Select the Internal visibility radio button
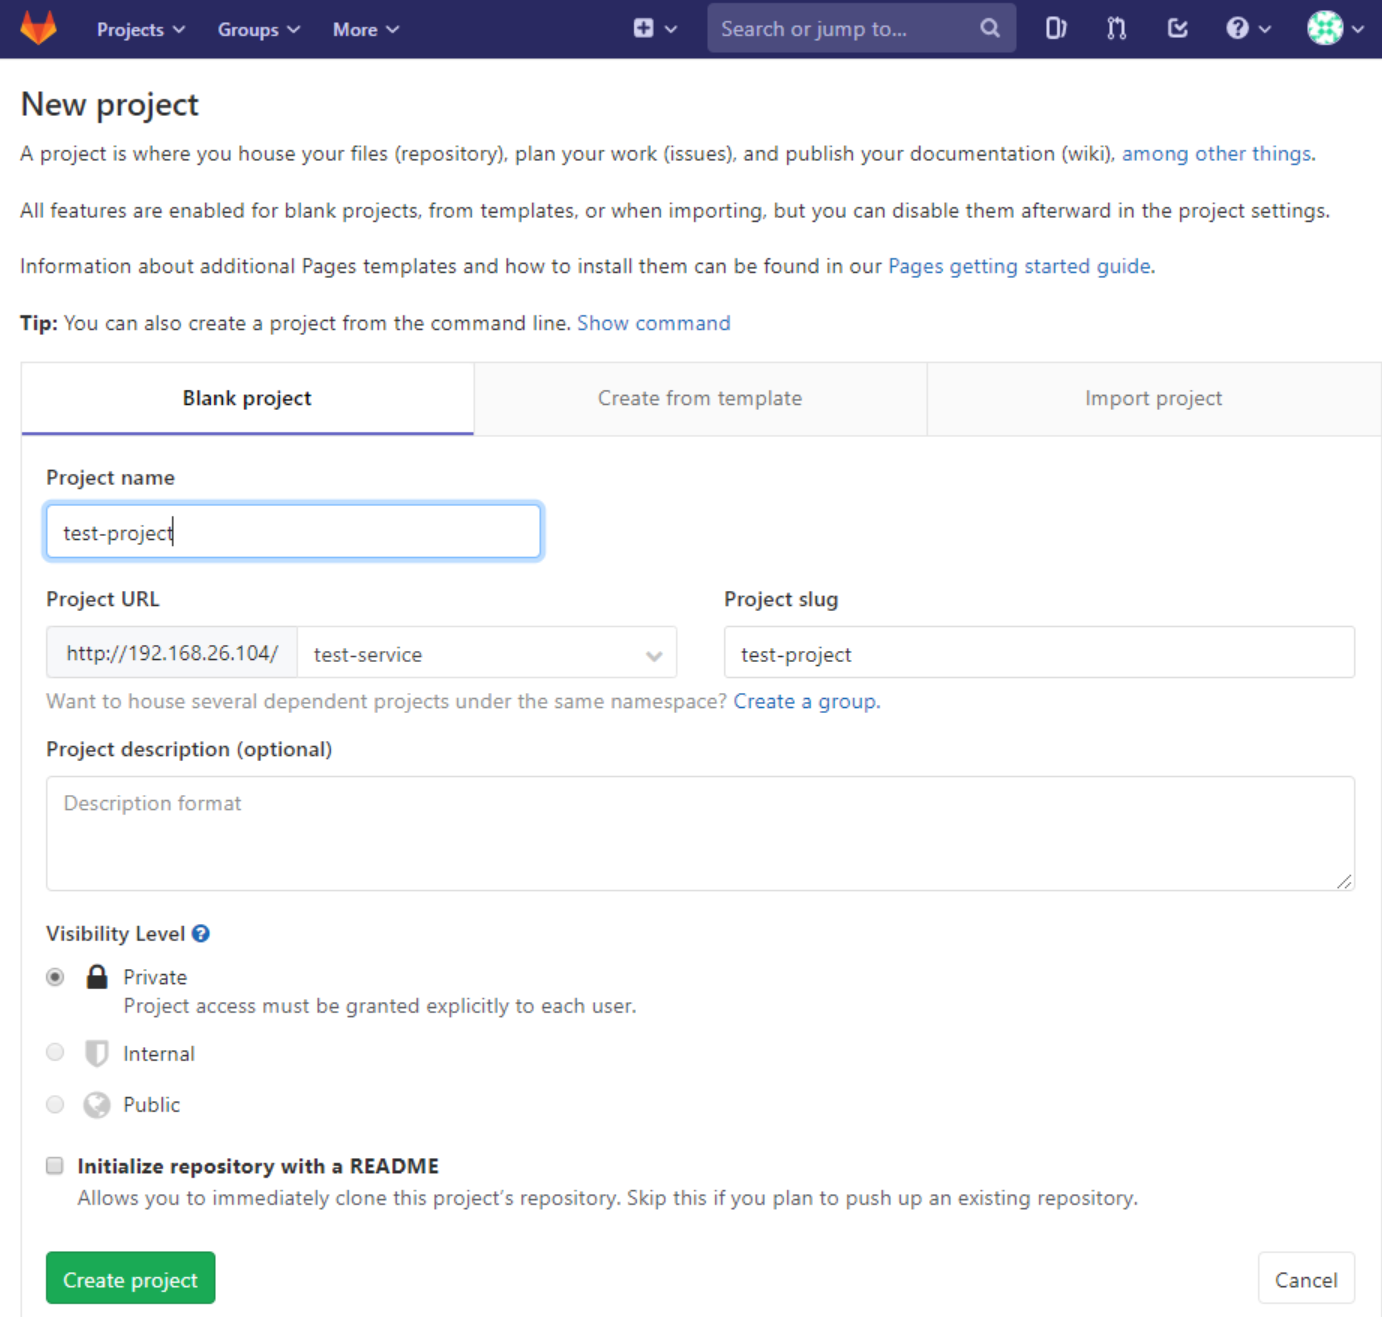The width and height of the screenshot is (1382, 1317). [55, 1052]
